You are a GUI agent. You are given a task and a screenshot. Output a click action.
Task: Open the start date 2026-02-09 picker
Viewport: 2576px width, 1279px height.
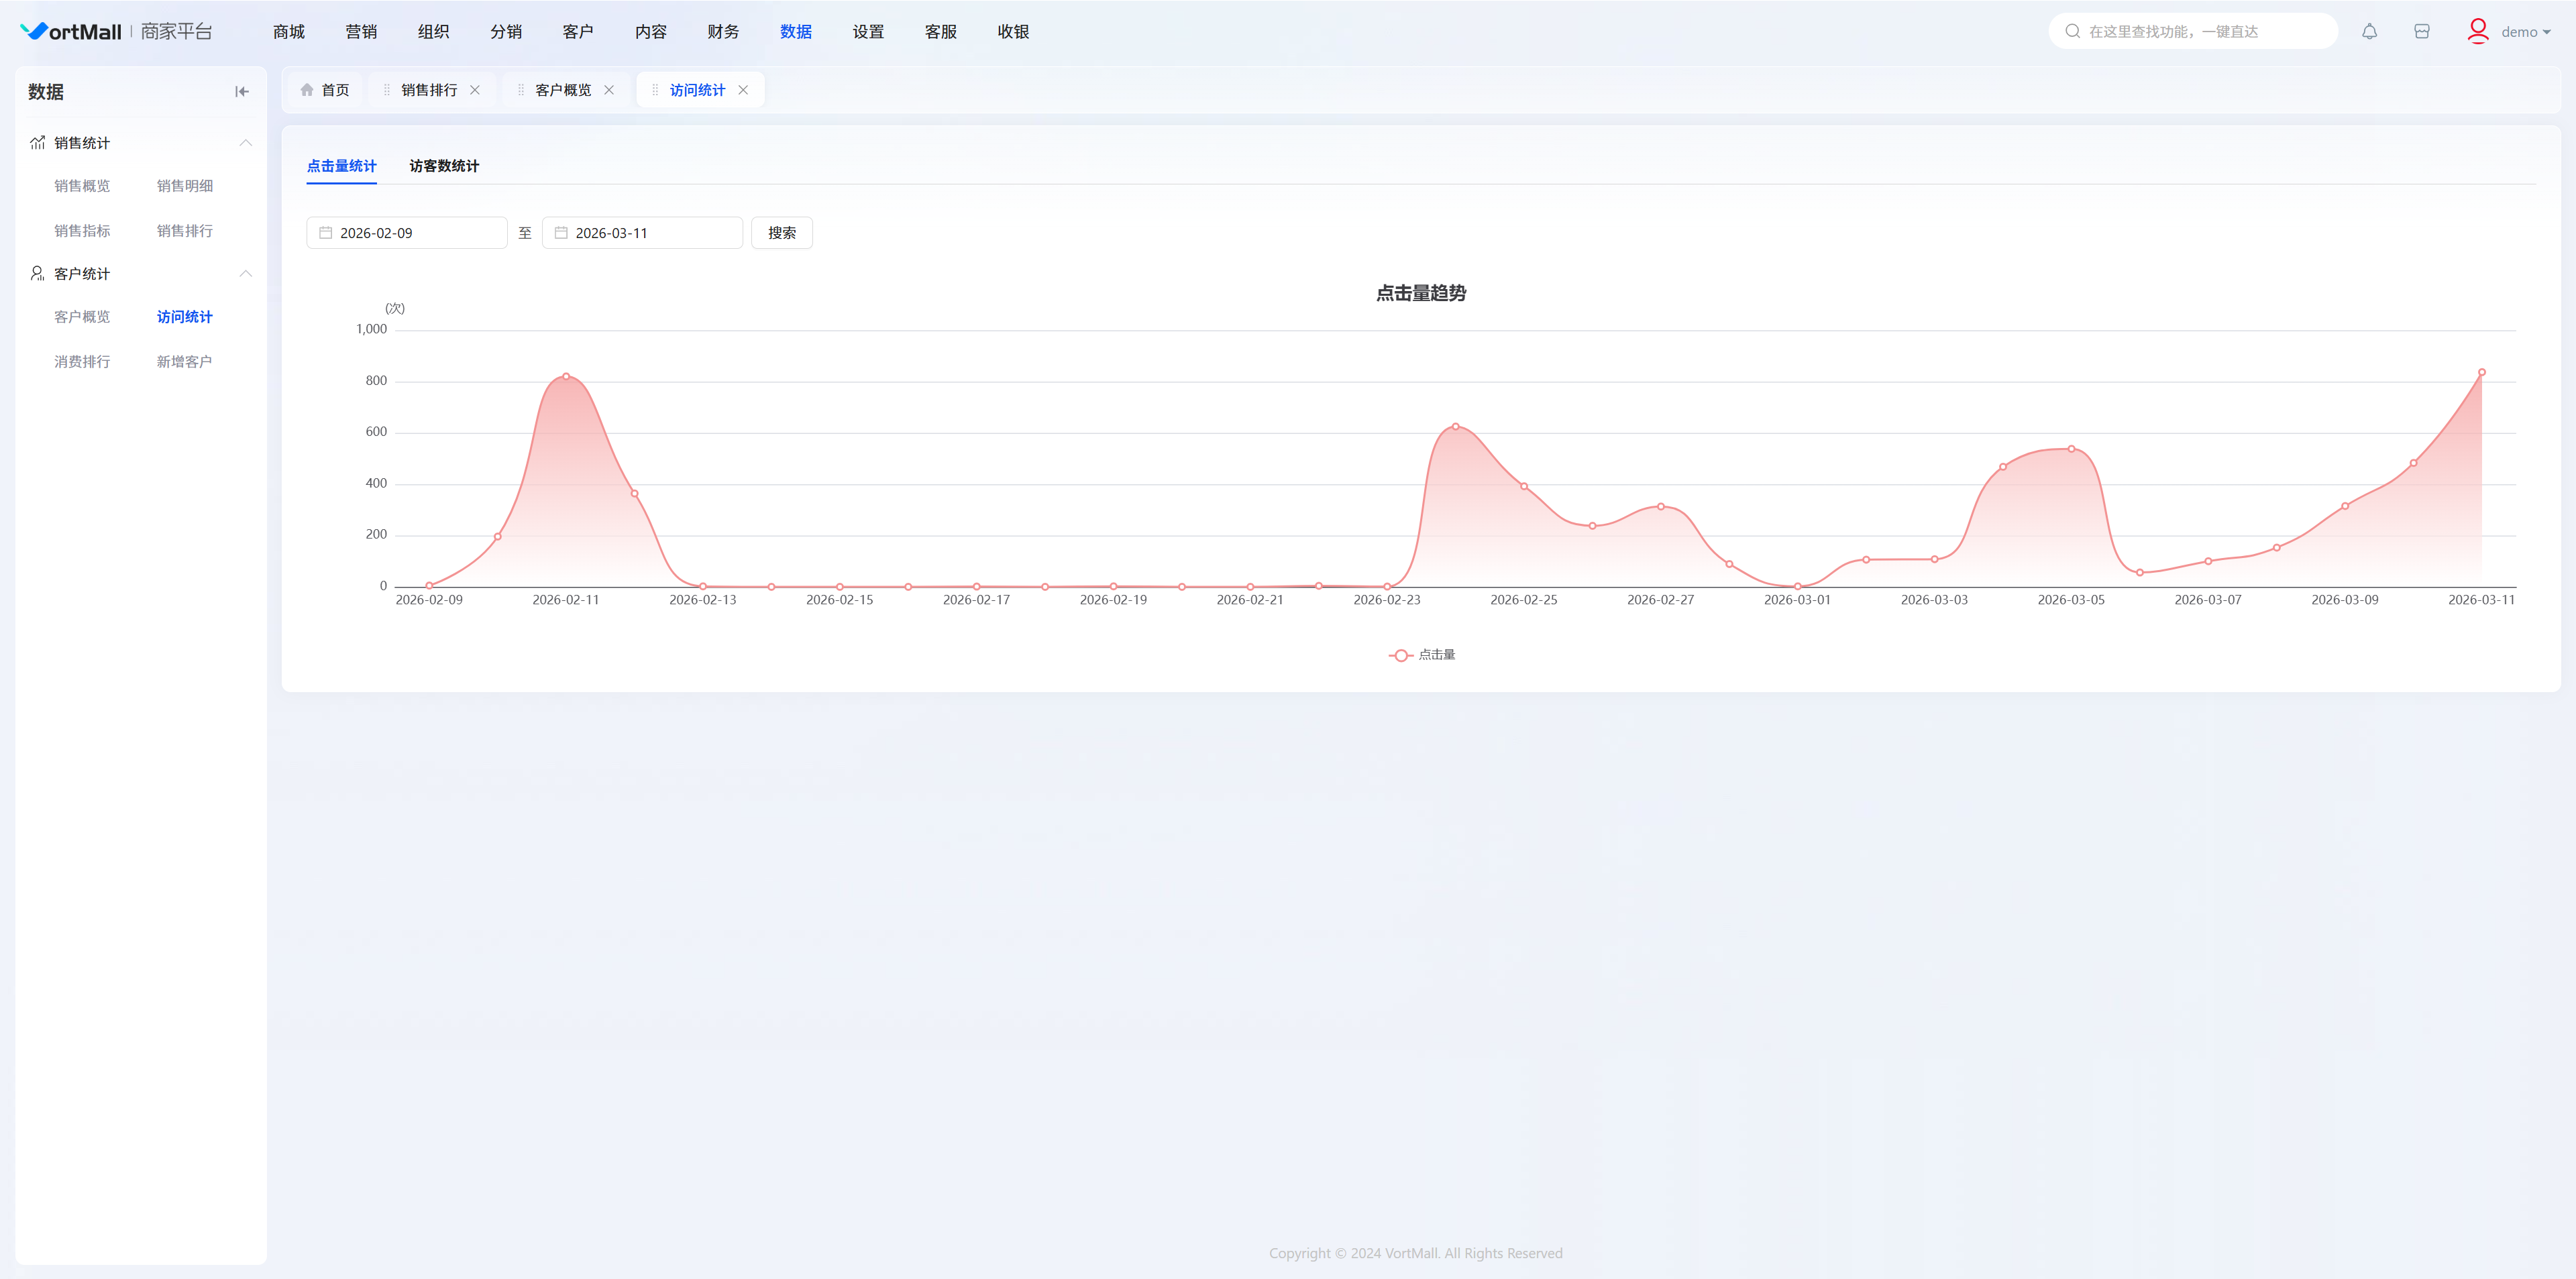click(406, 233)
